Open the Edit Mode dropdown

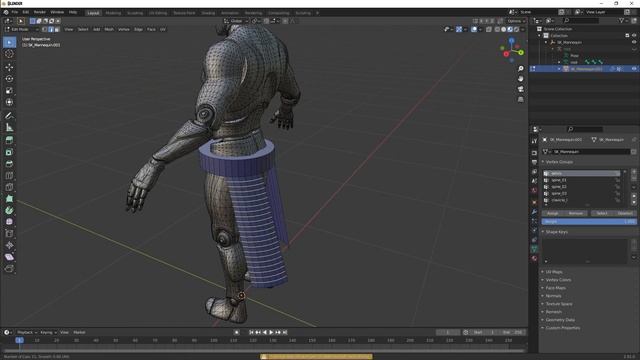[x=22, y=29]
